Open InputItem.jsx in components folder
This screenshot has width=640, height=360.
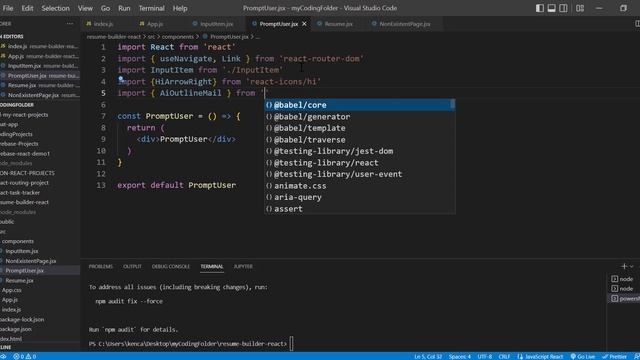pyautogui.click(x=40, y=251)
